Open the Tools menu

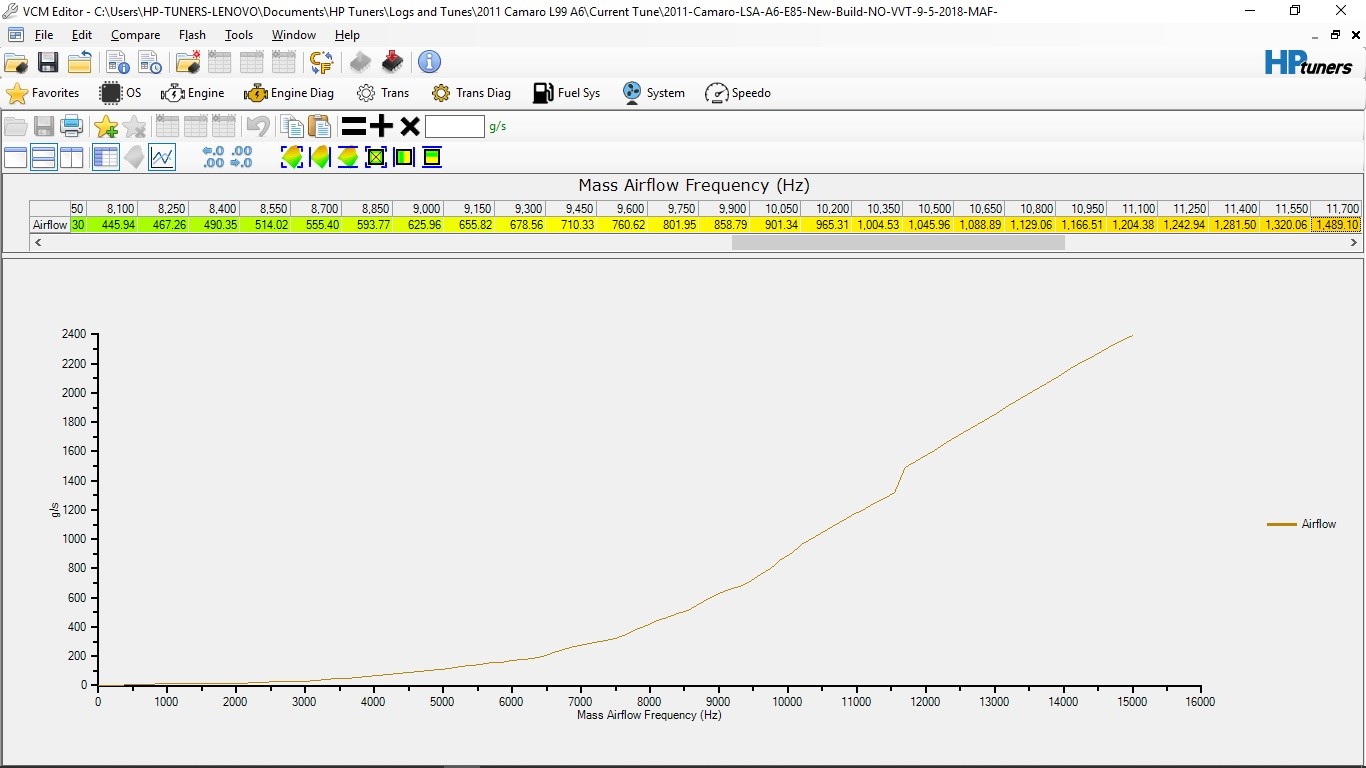tap(239, 35)
